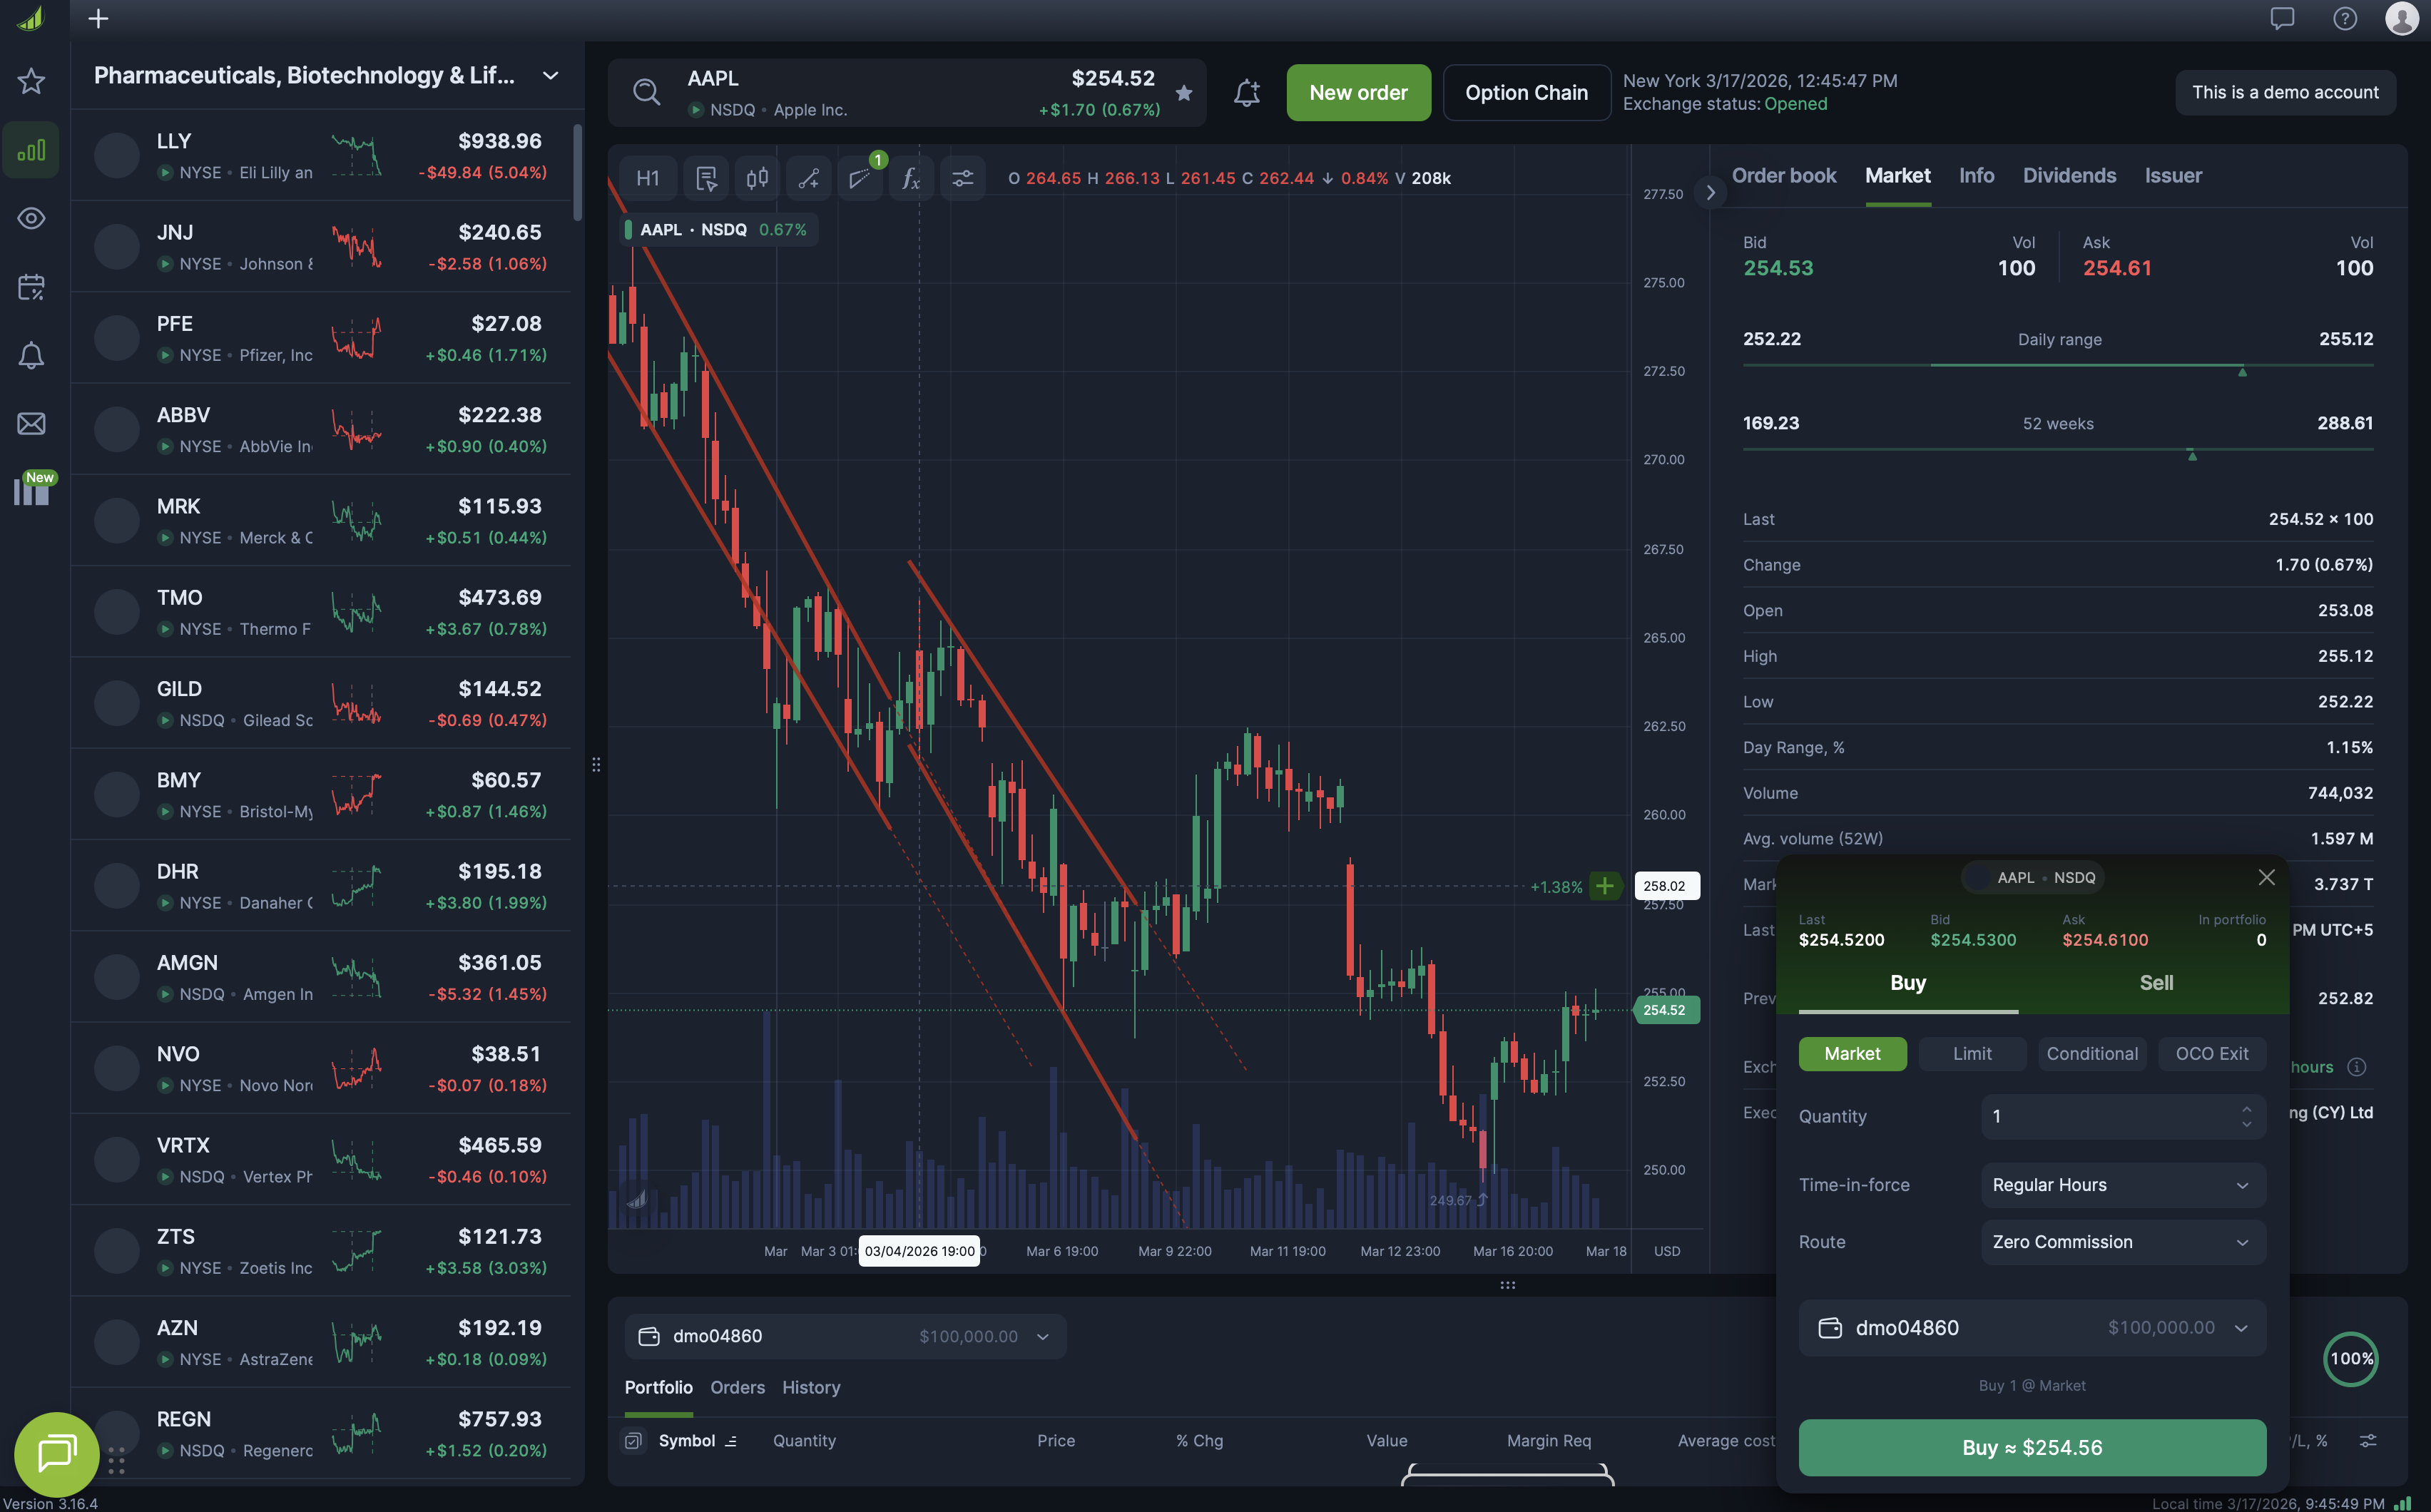The width and height of the screenshot is (2431, 1512).
Task: Open the Route Zero Commission dropdown
Action: pos(2122,1242)
